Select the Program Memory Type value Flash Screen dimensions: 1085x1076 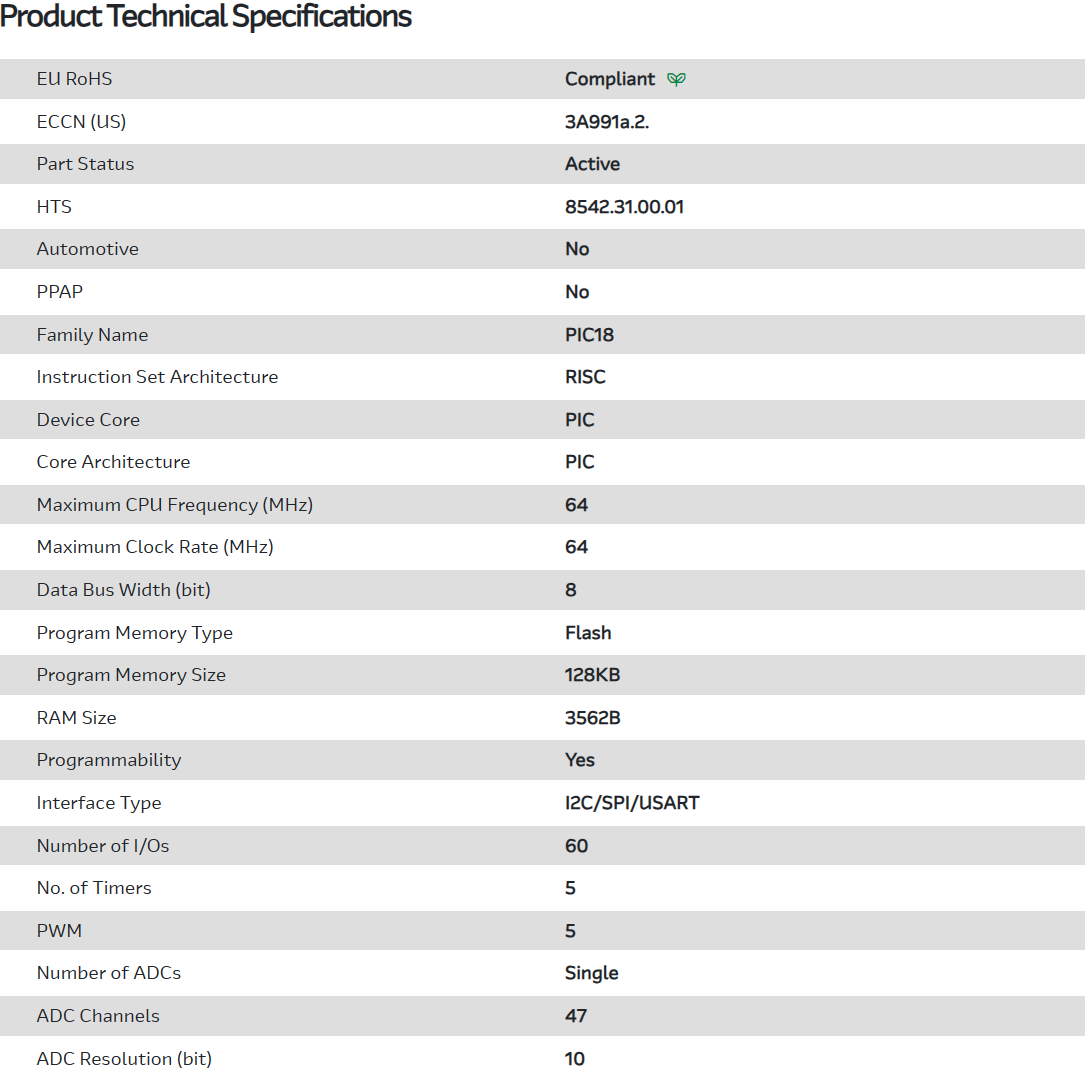[x=588, y=633]
